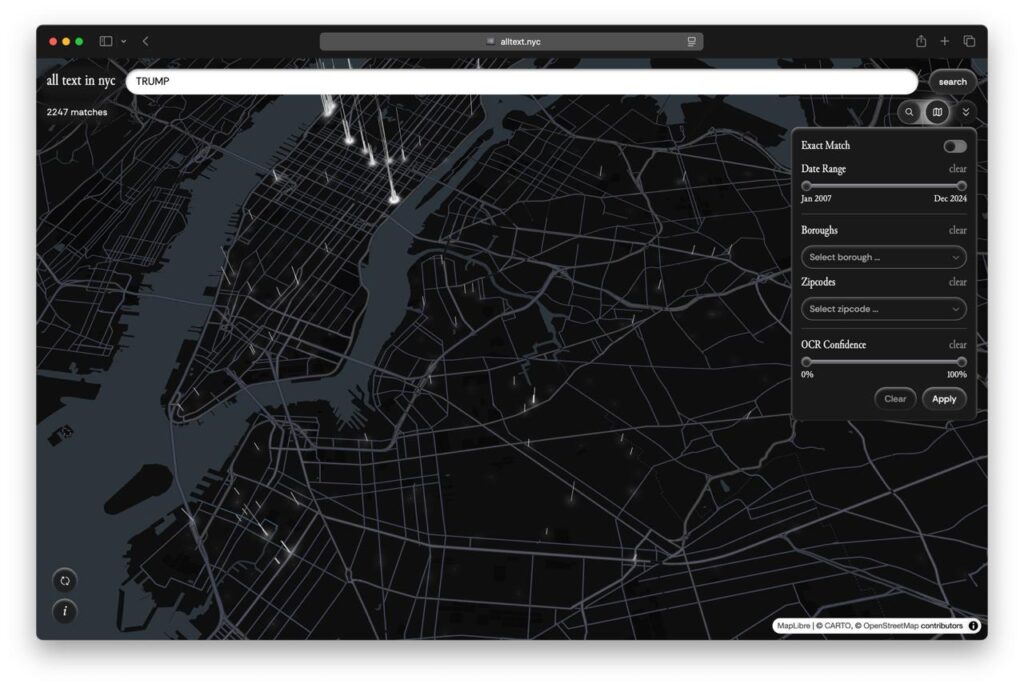This screenshot has height=688, width=1024.
Task: Show the Safari tab overview icon
Action: click(x=969, y=41)
